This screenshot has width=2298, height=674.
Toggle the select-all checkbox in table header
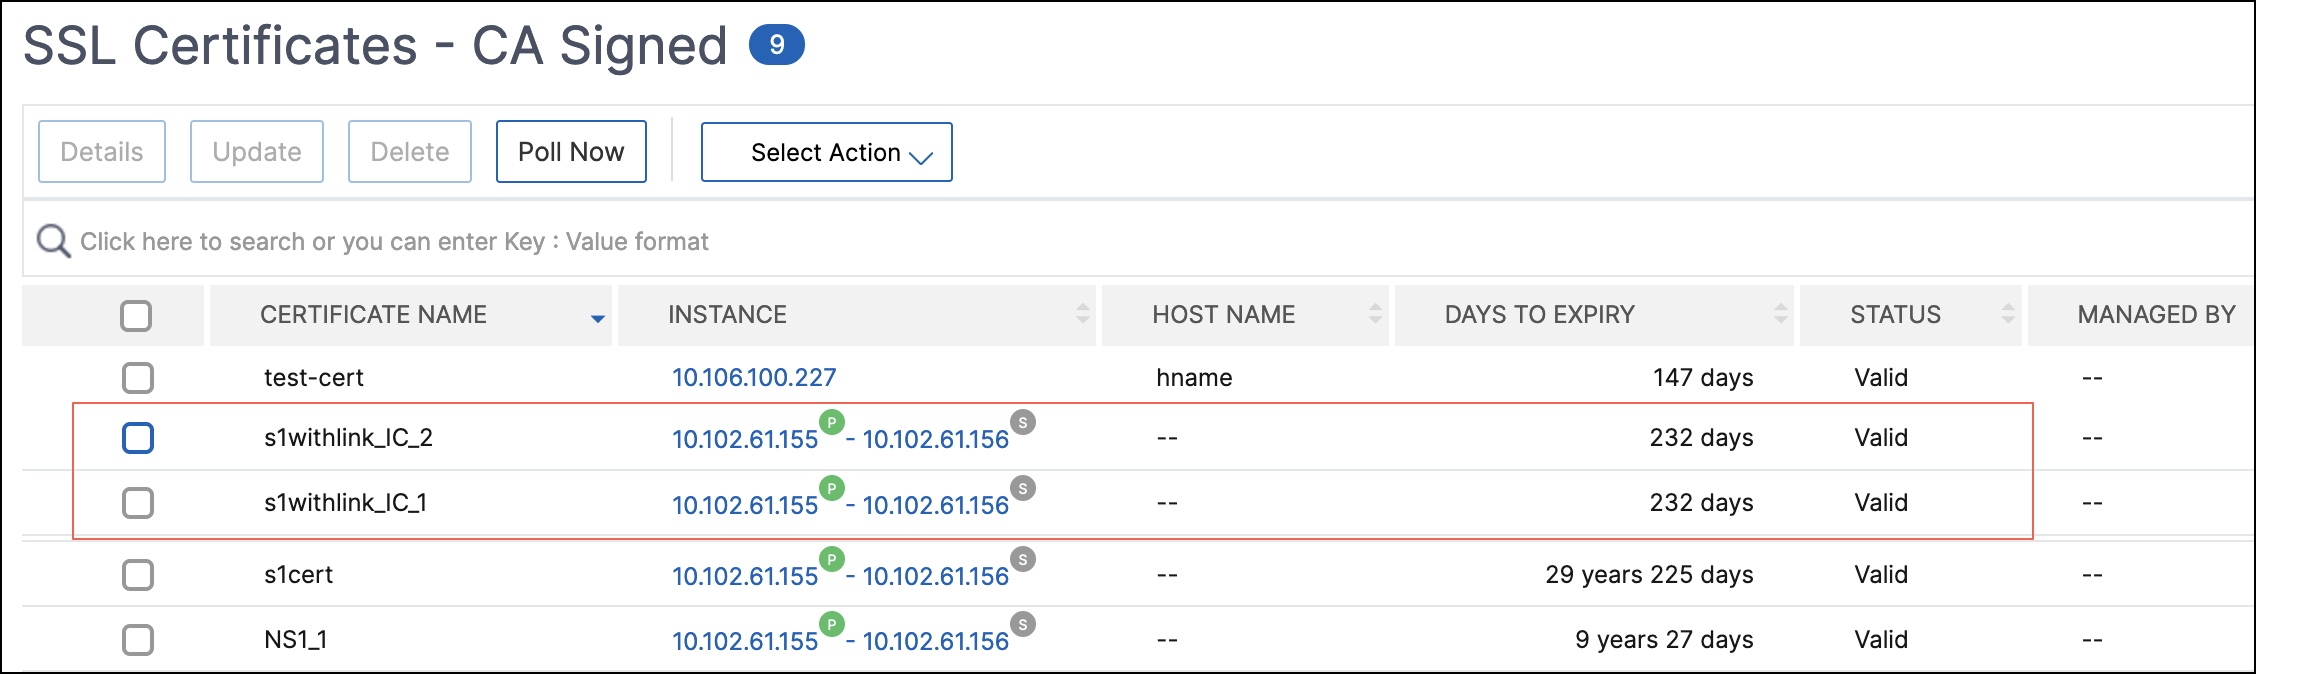tap(136, 316)
